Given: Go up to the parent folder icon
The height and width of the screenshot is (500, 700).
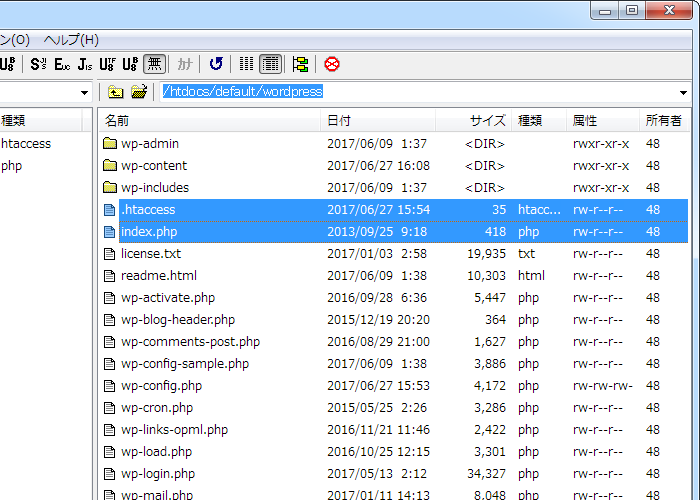Looking at the screenshot, I should tap(116, 92).
